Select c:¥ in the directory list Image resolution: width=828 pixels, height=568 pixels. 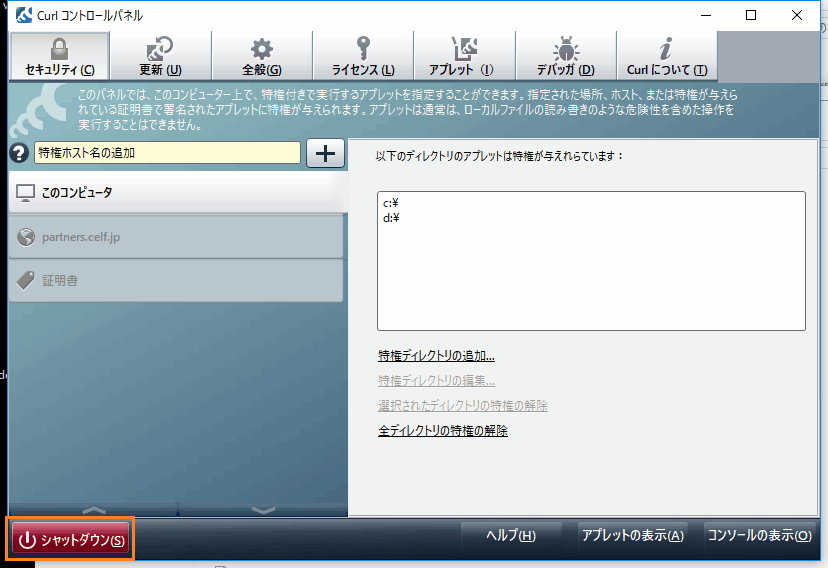[x=391, y=203]
